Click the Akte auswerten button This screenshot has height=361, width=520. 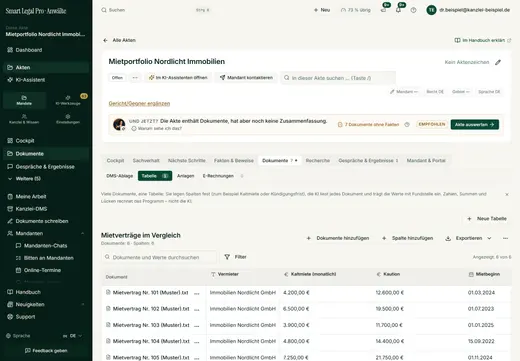point(475,125)
